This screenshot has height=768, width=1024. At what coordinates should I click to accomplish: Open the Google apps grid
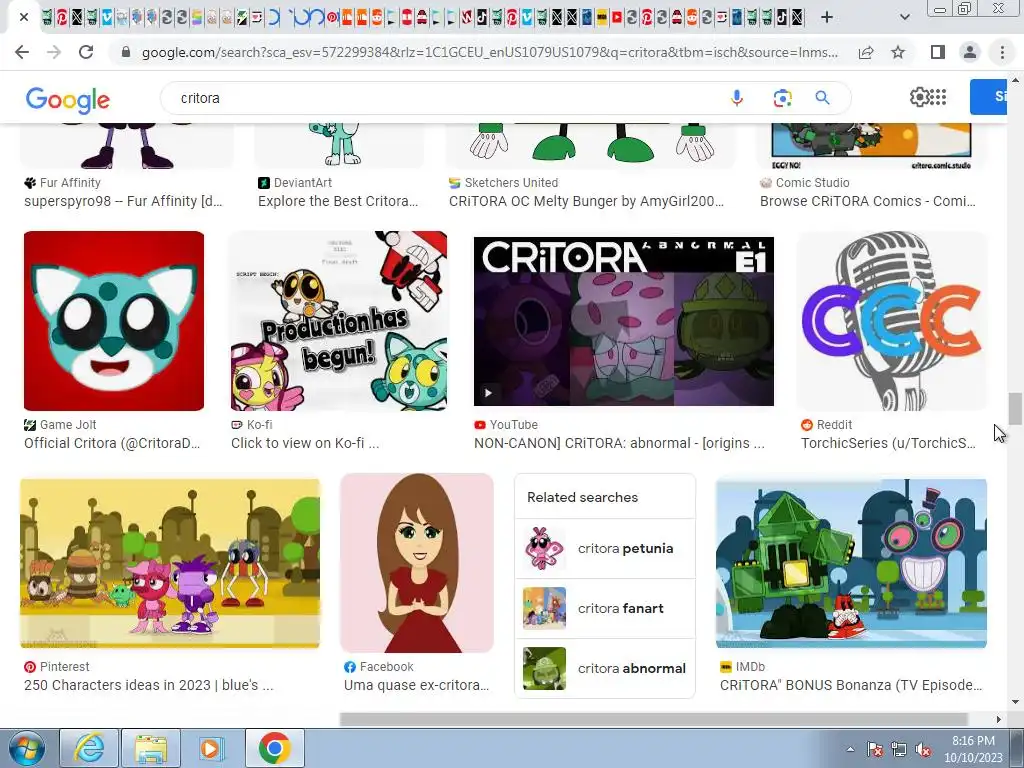pos(938,97)
